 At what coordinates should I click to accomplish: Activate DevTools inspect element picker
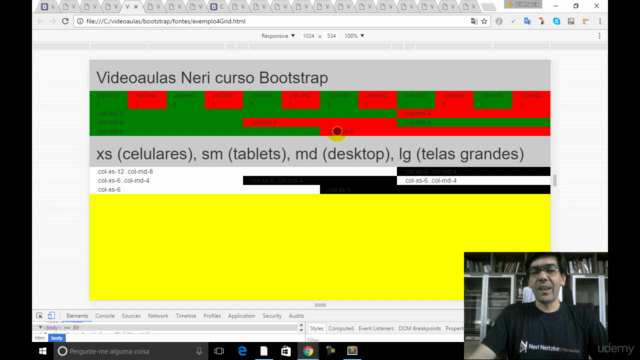[39, 316]
